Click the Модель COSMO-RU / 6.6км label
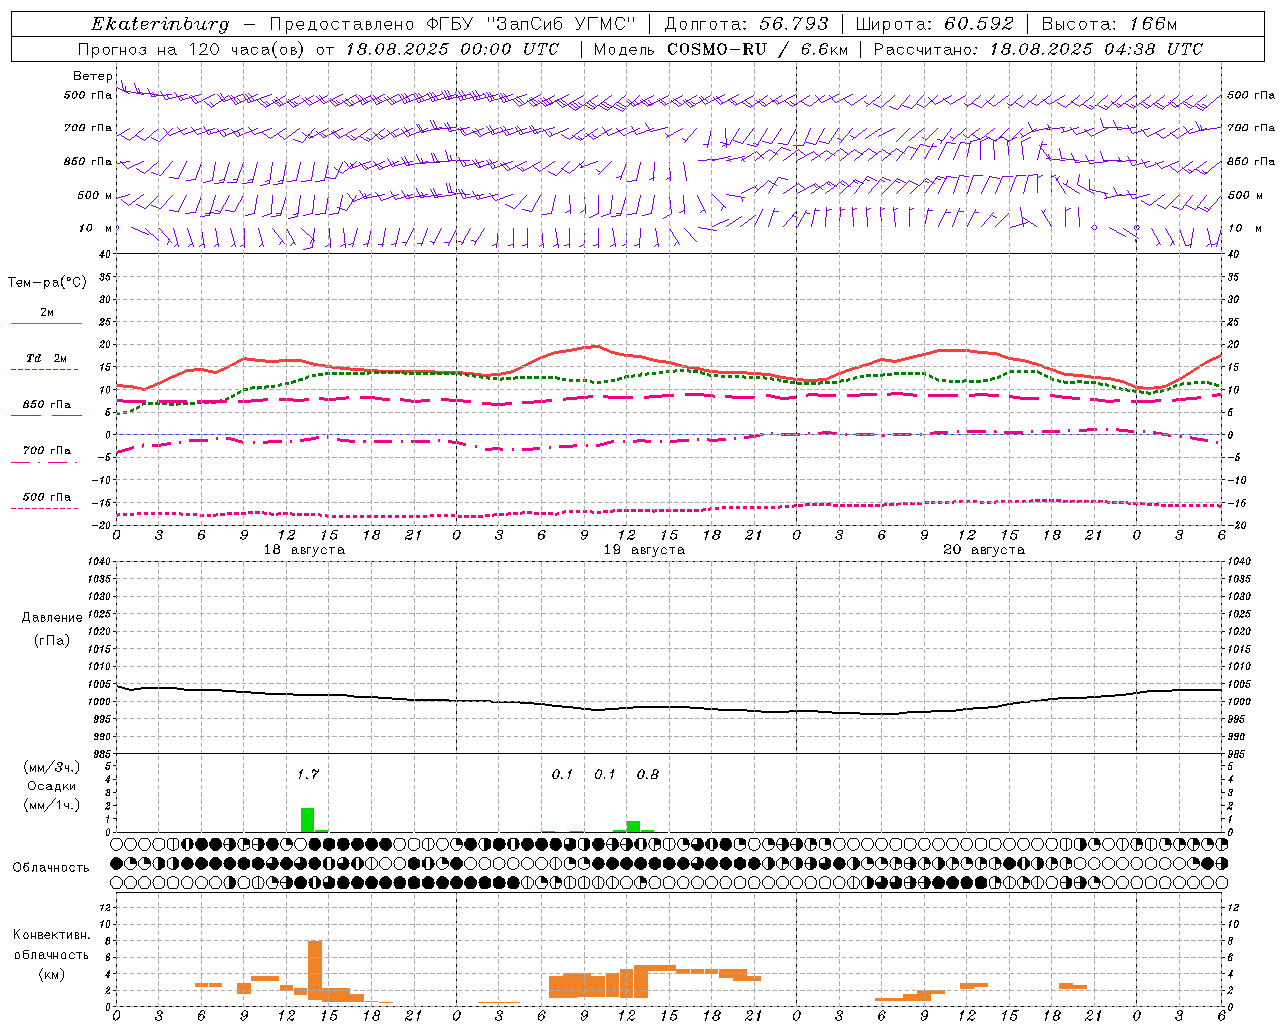Image resolution: width=1280 pixels, height=1024 pixels. [x=720, y=49]
